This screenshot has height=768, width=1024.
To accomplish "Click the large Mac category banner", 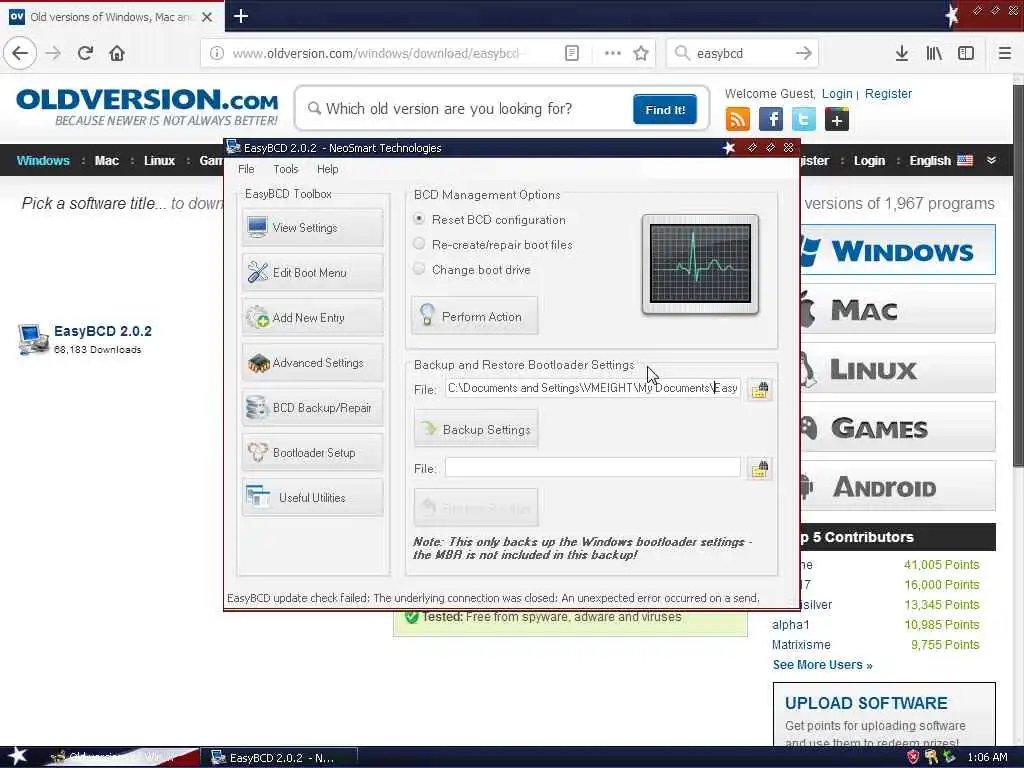I will pos(898,309).
